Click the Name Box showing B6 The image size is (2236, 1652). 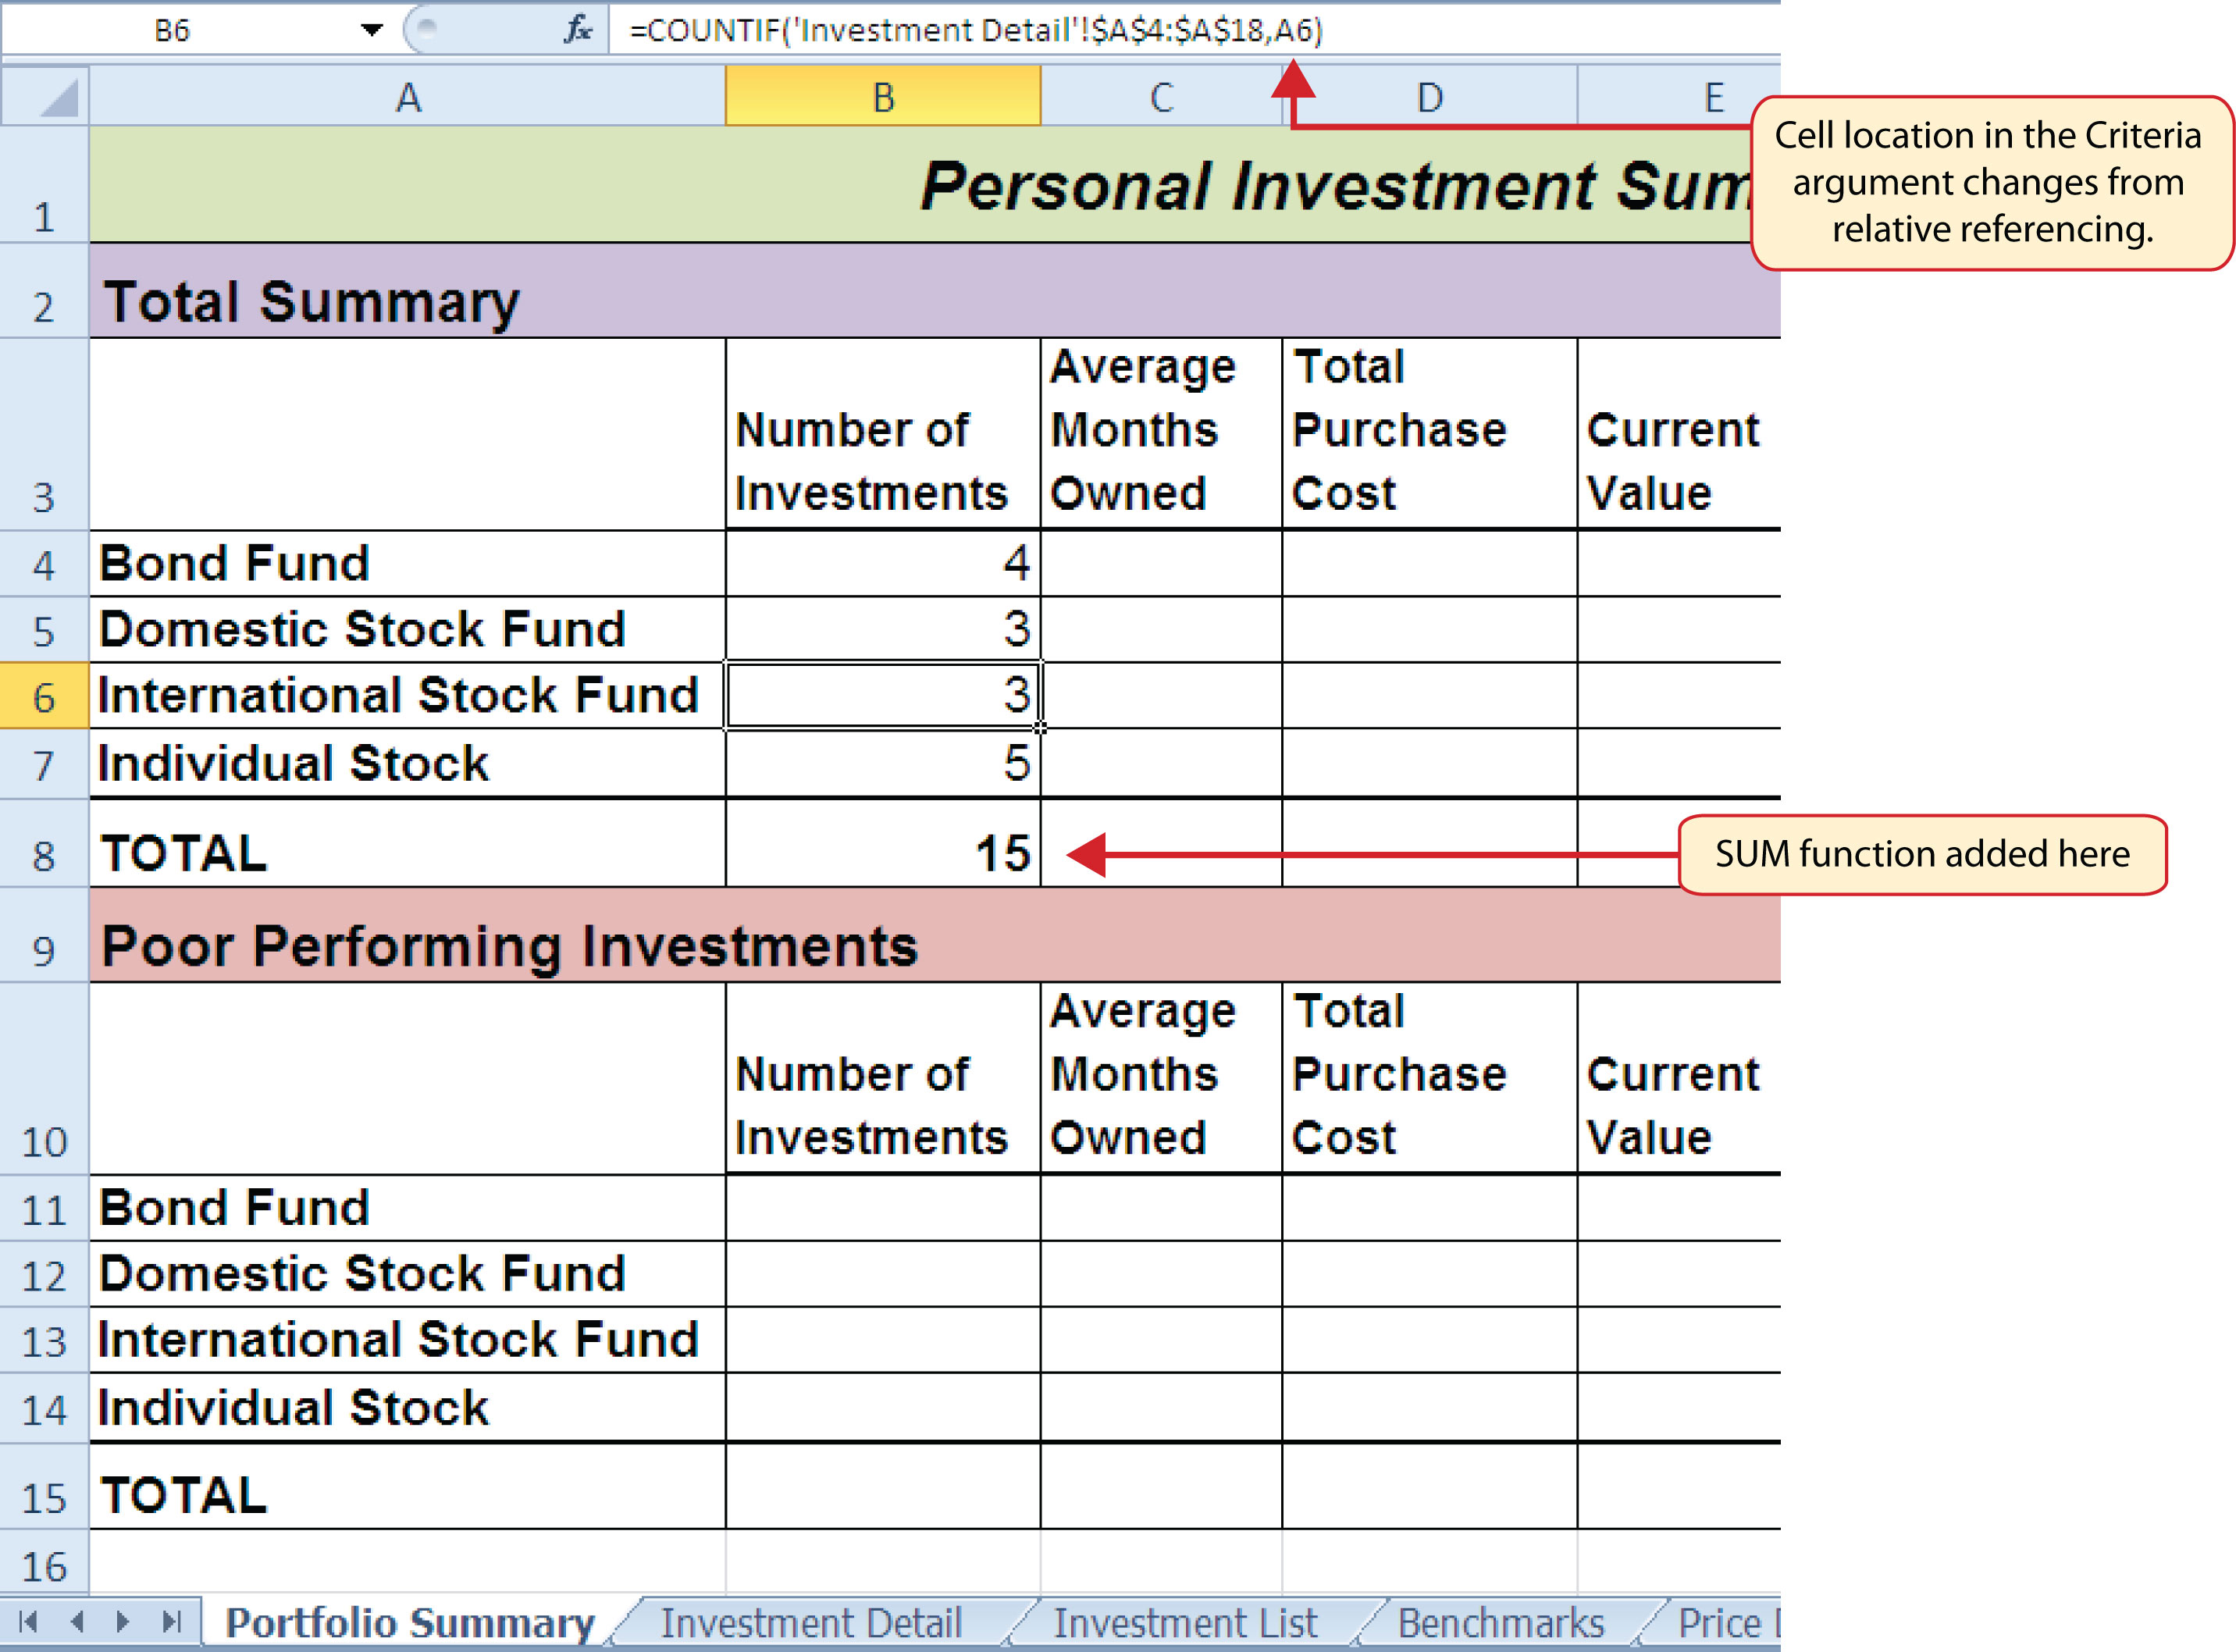tap(172, 30)
